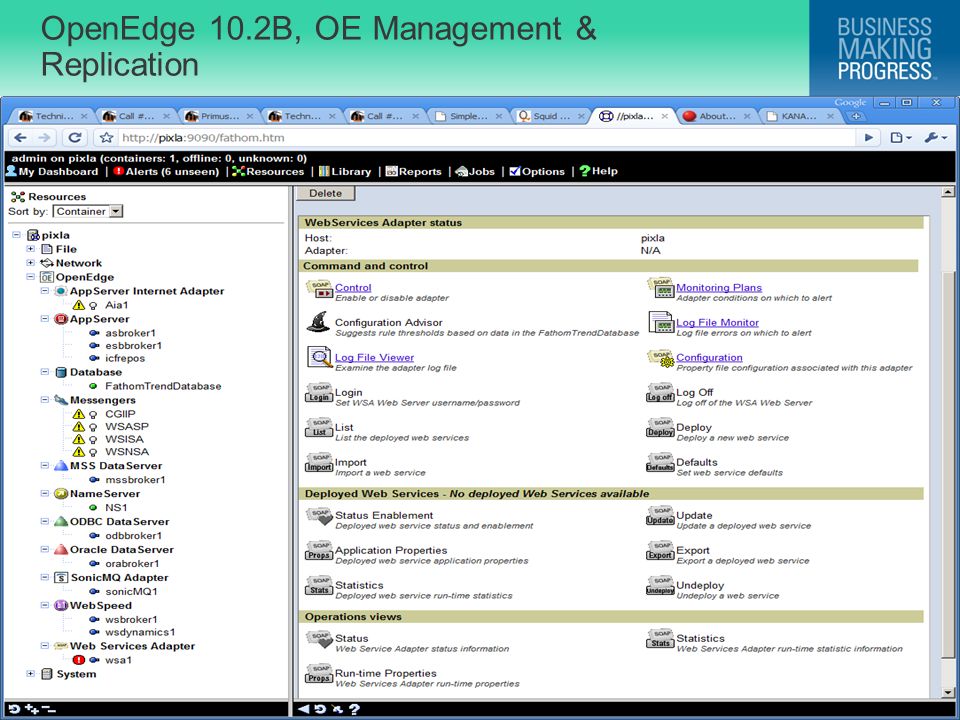Open the Options menu item
960x720 pixels.
[x=537, y=171]
